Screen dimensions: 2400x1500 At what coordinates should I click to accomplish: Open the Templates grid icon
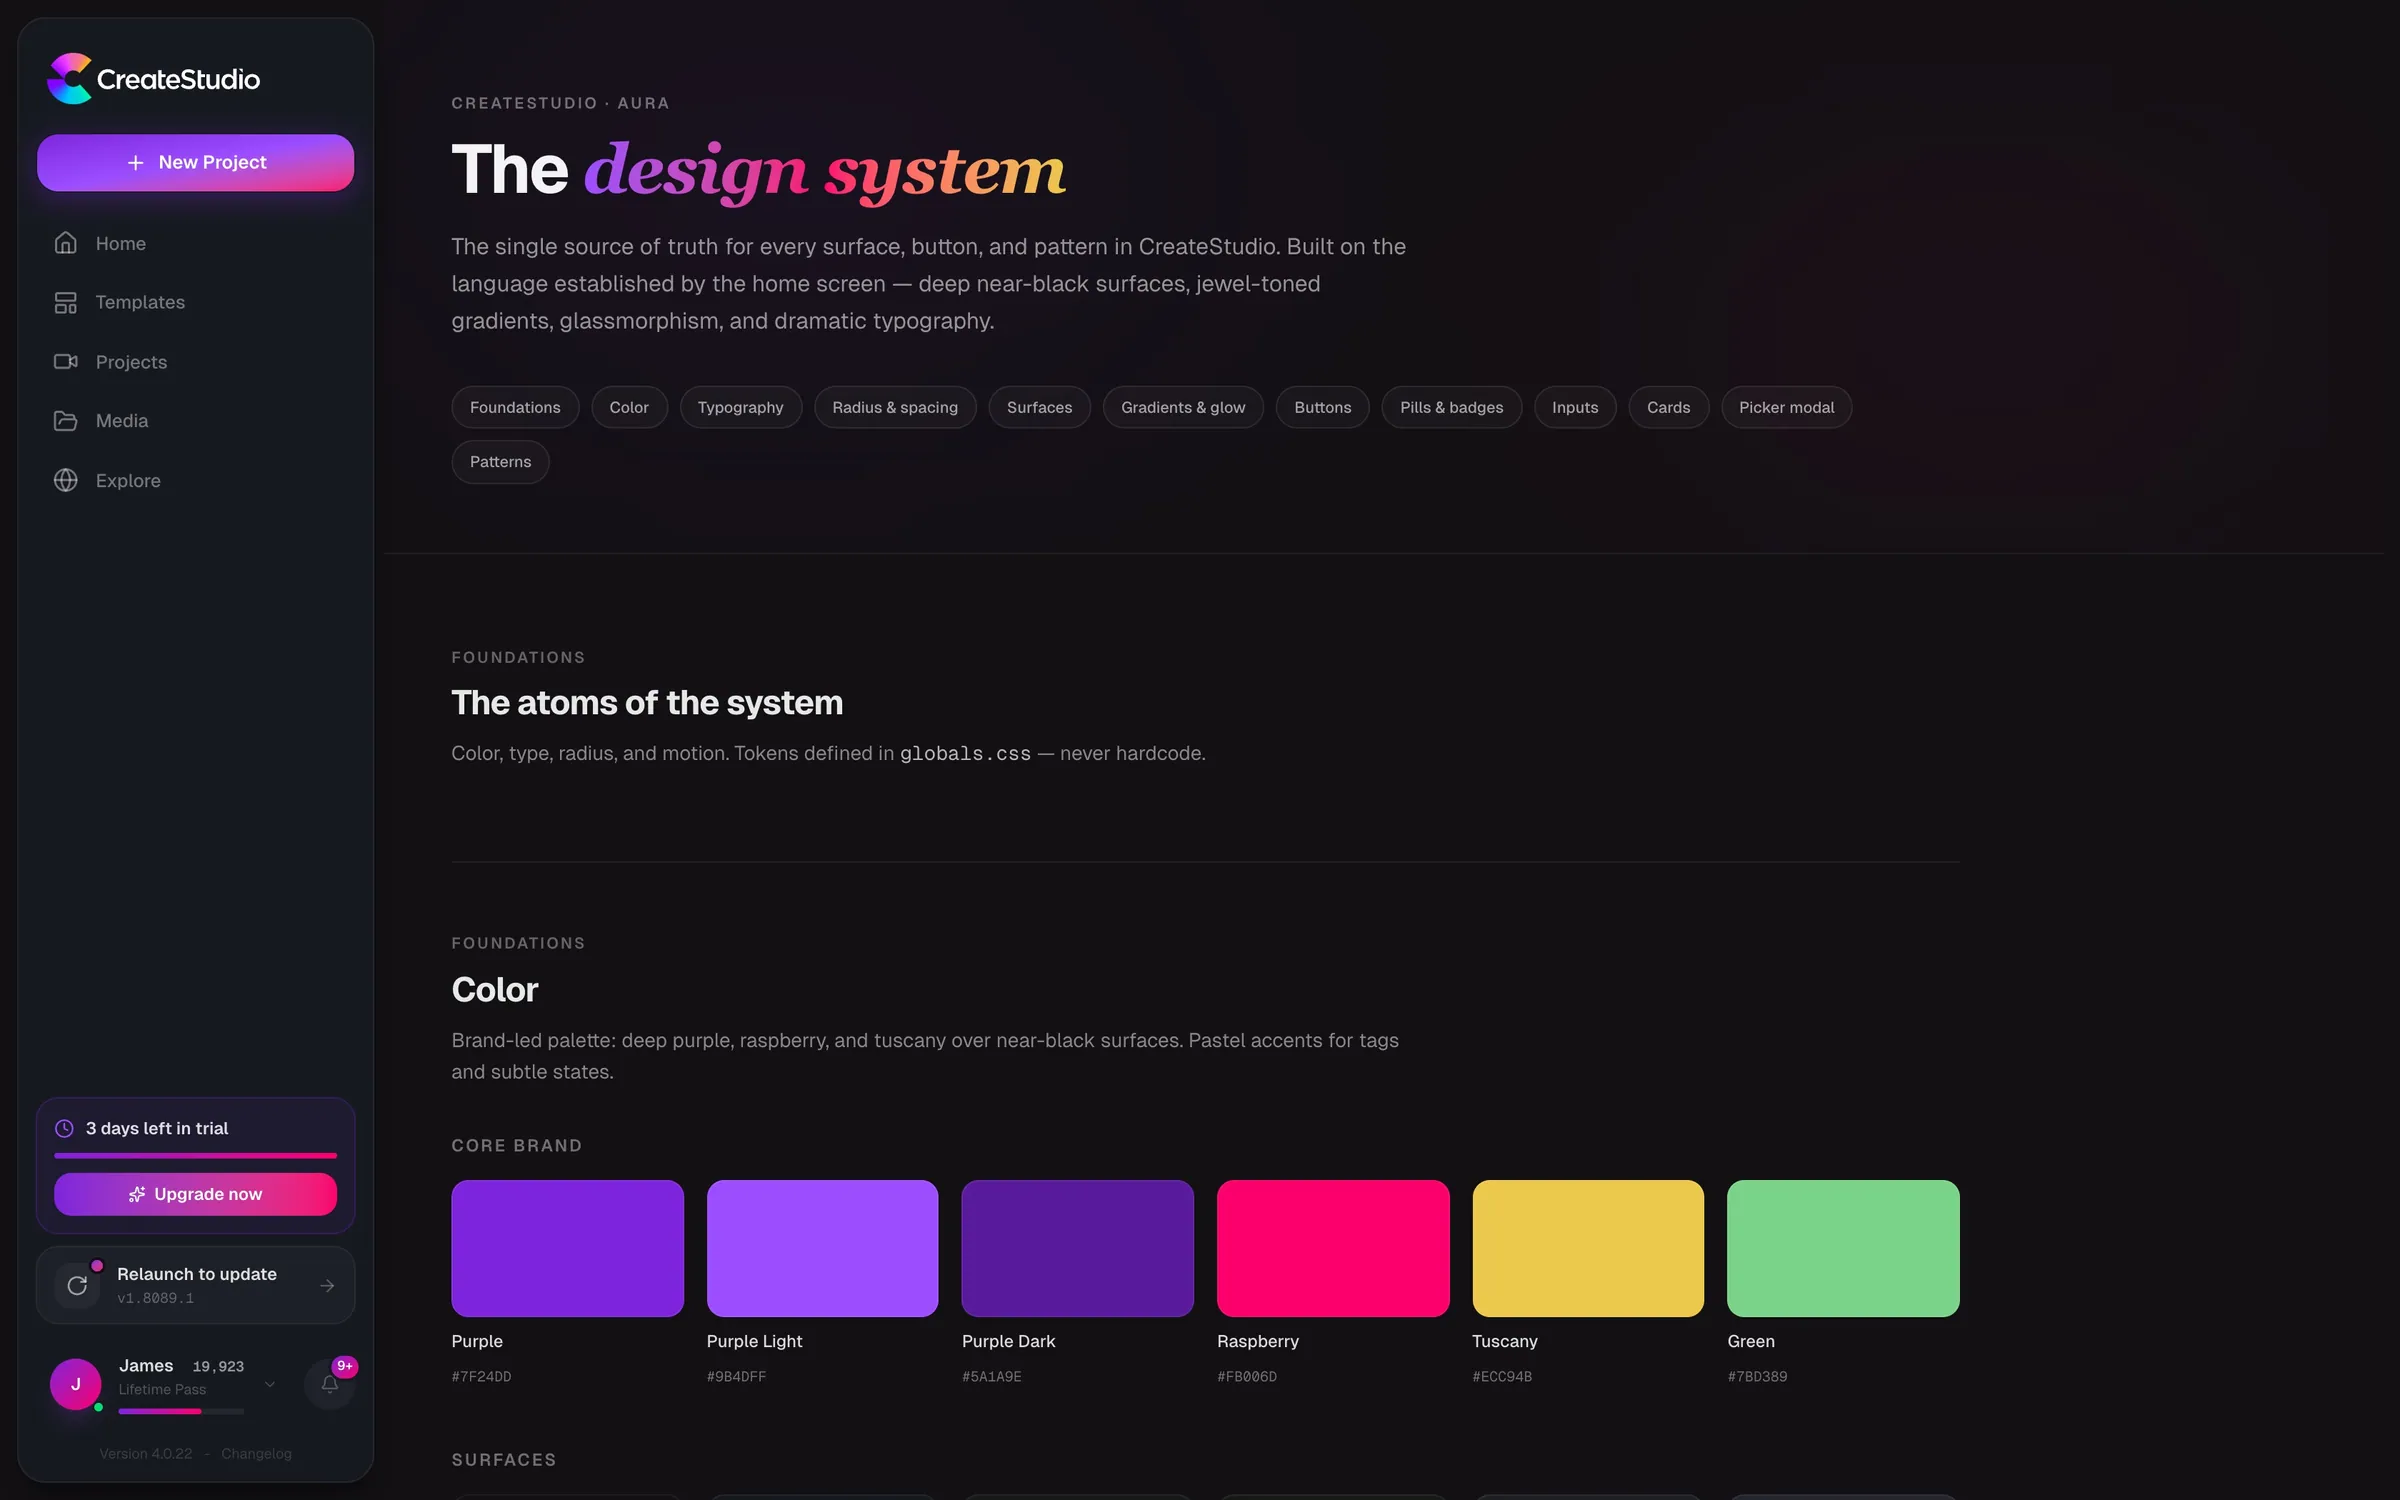pyautogui.click(x=65, y=302)
